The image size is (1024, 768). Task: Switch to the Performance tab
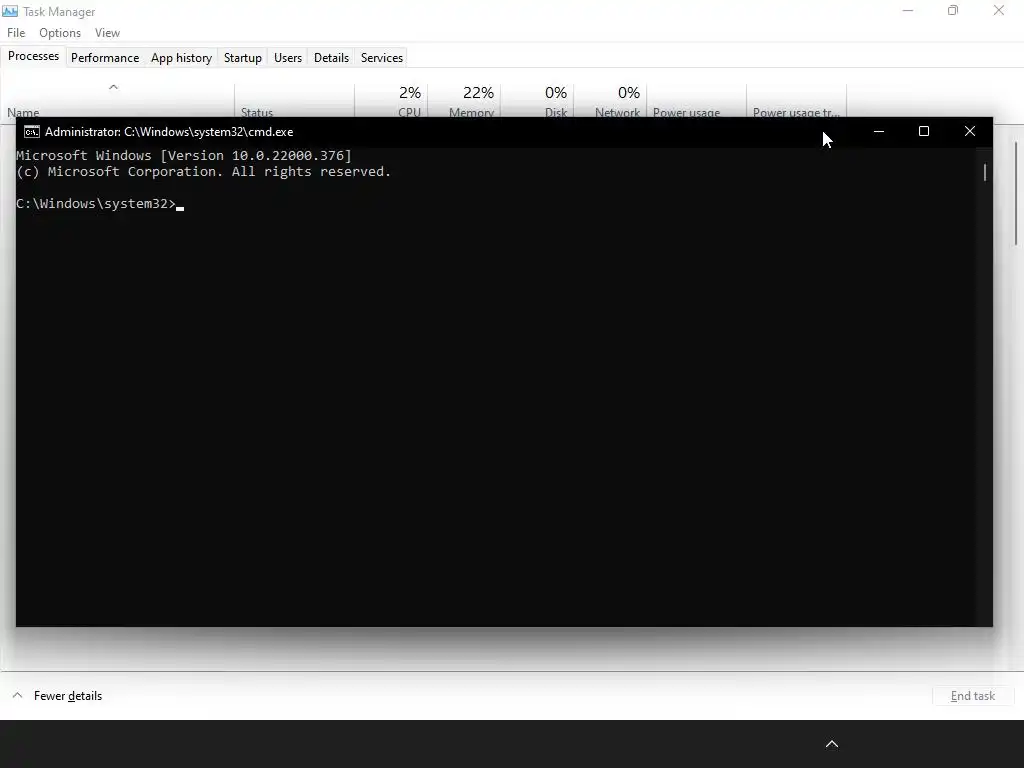pos(104,57)
